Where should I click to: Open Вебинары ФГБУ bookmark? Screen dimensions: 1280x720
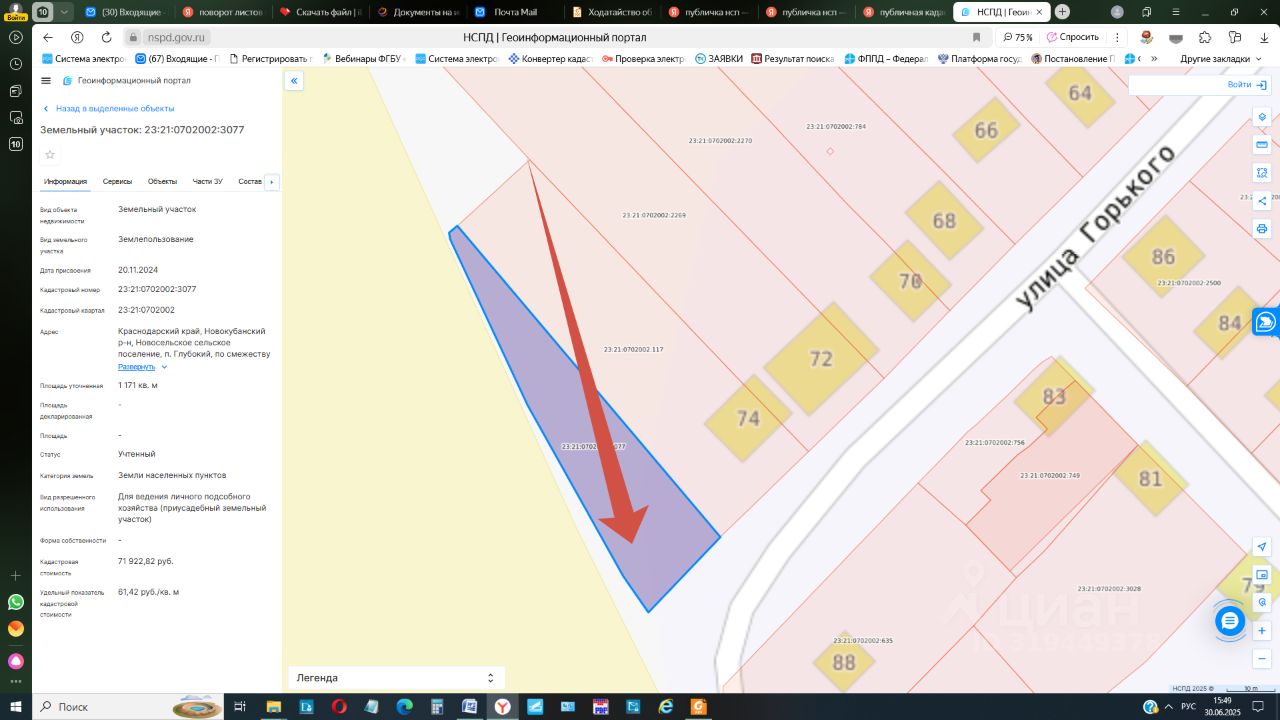point(363,59)
